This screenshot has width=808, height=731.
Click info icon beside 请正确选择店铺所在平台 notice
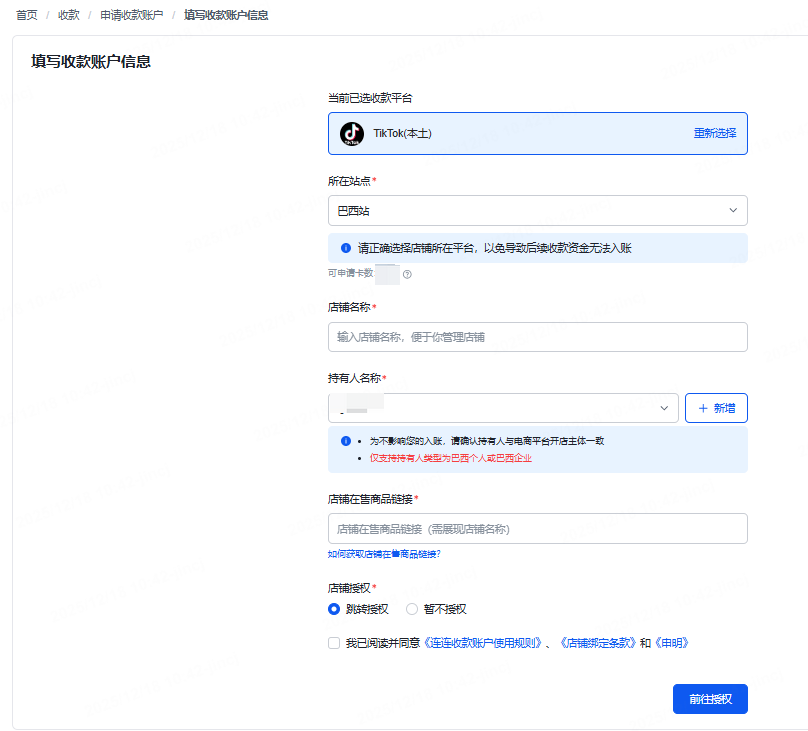(346, 248)
